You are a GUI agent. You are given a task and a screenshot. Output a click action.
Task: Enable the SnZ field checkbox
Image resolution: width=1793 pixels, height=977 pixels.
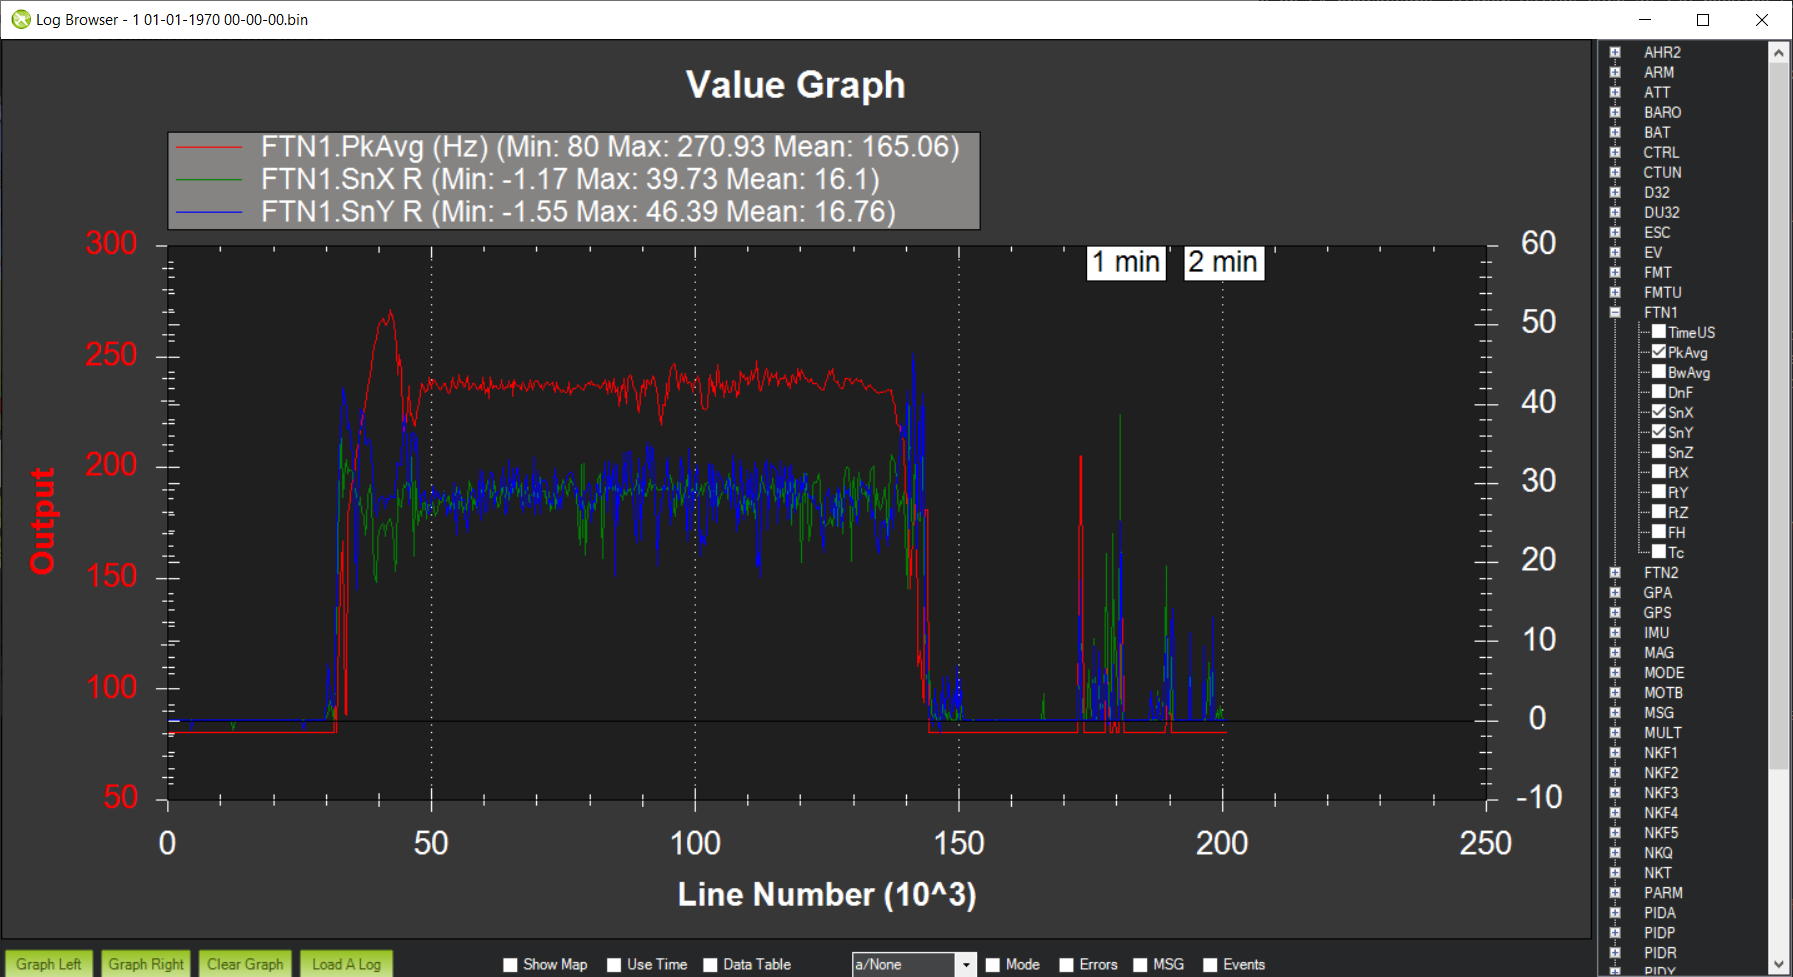pyautogui.click(x=1659, y=452)
